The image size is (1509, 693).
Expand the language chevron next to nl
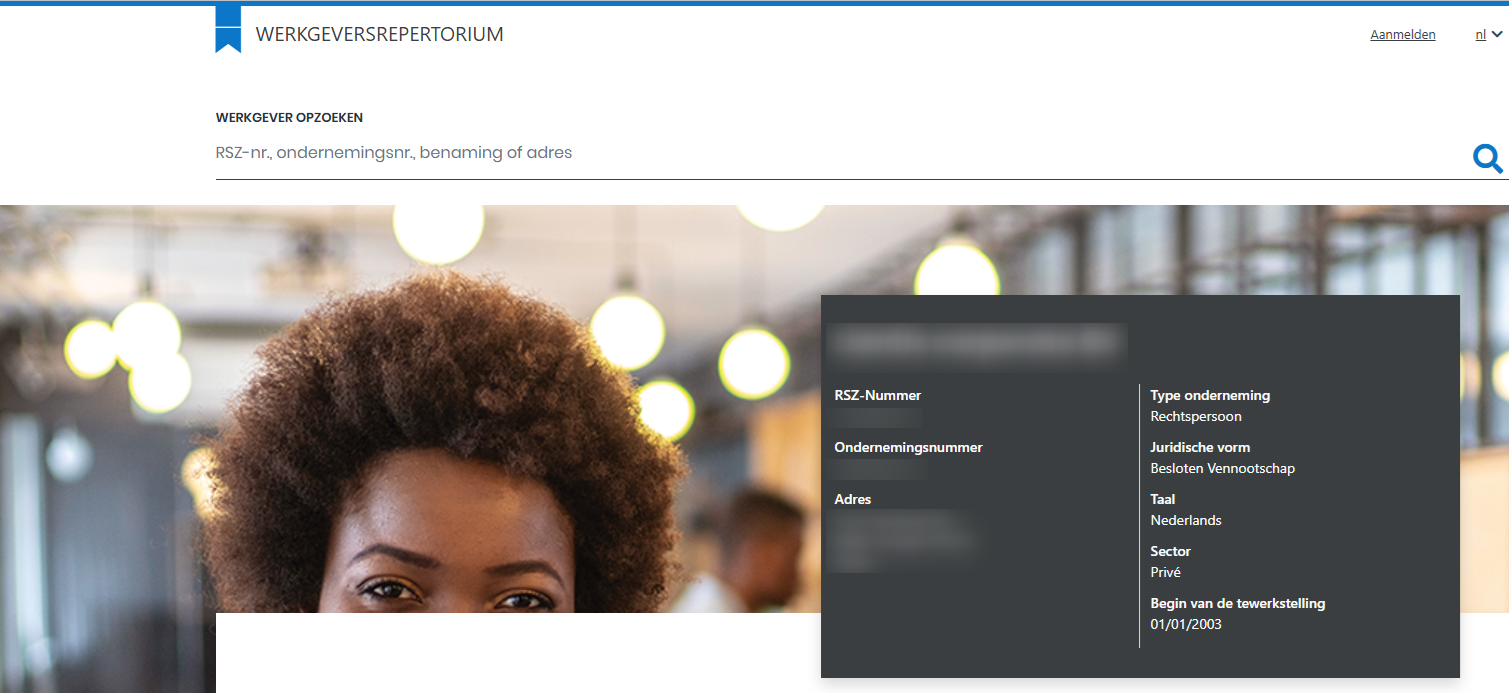[1497, 34]
